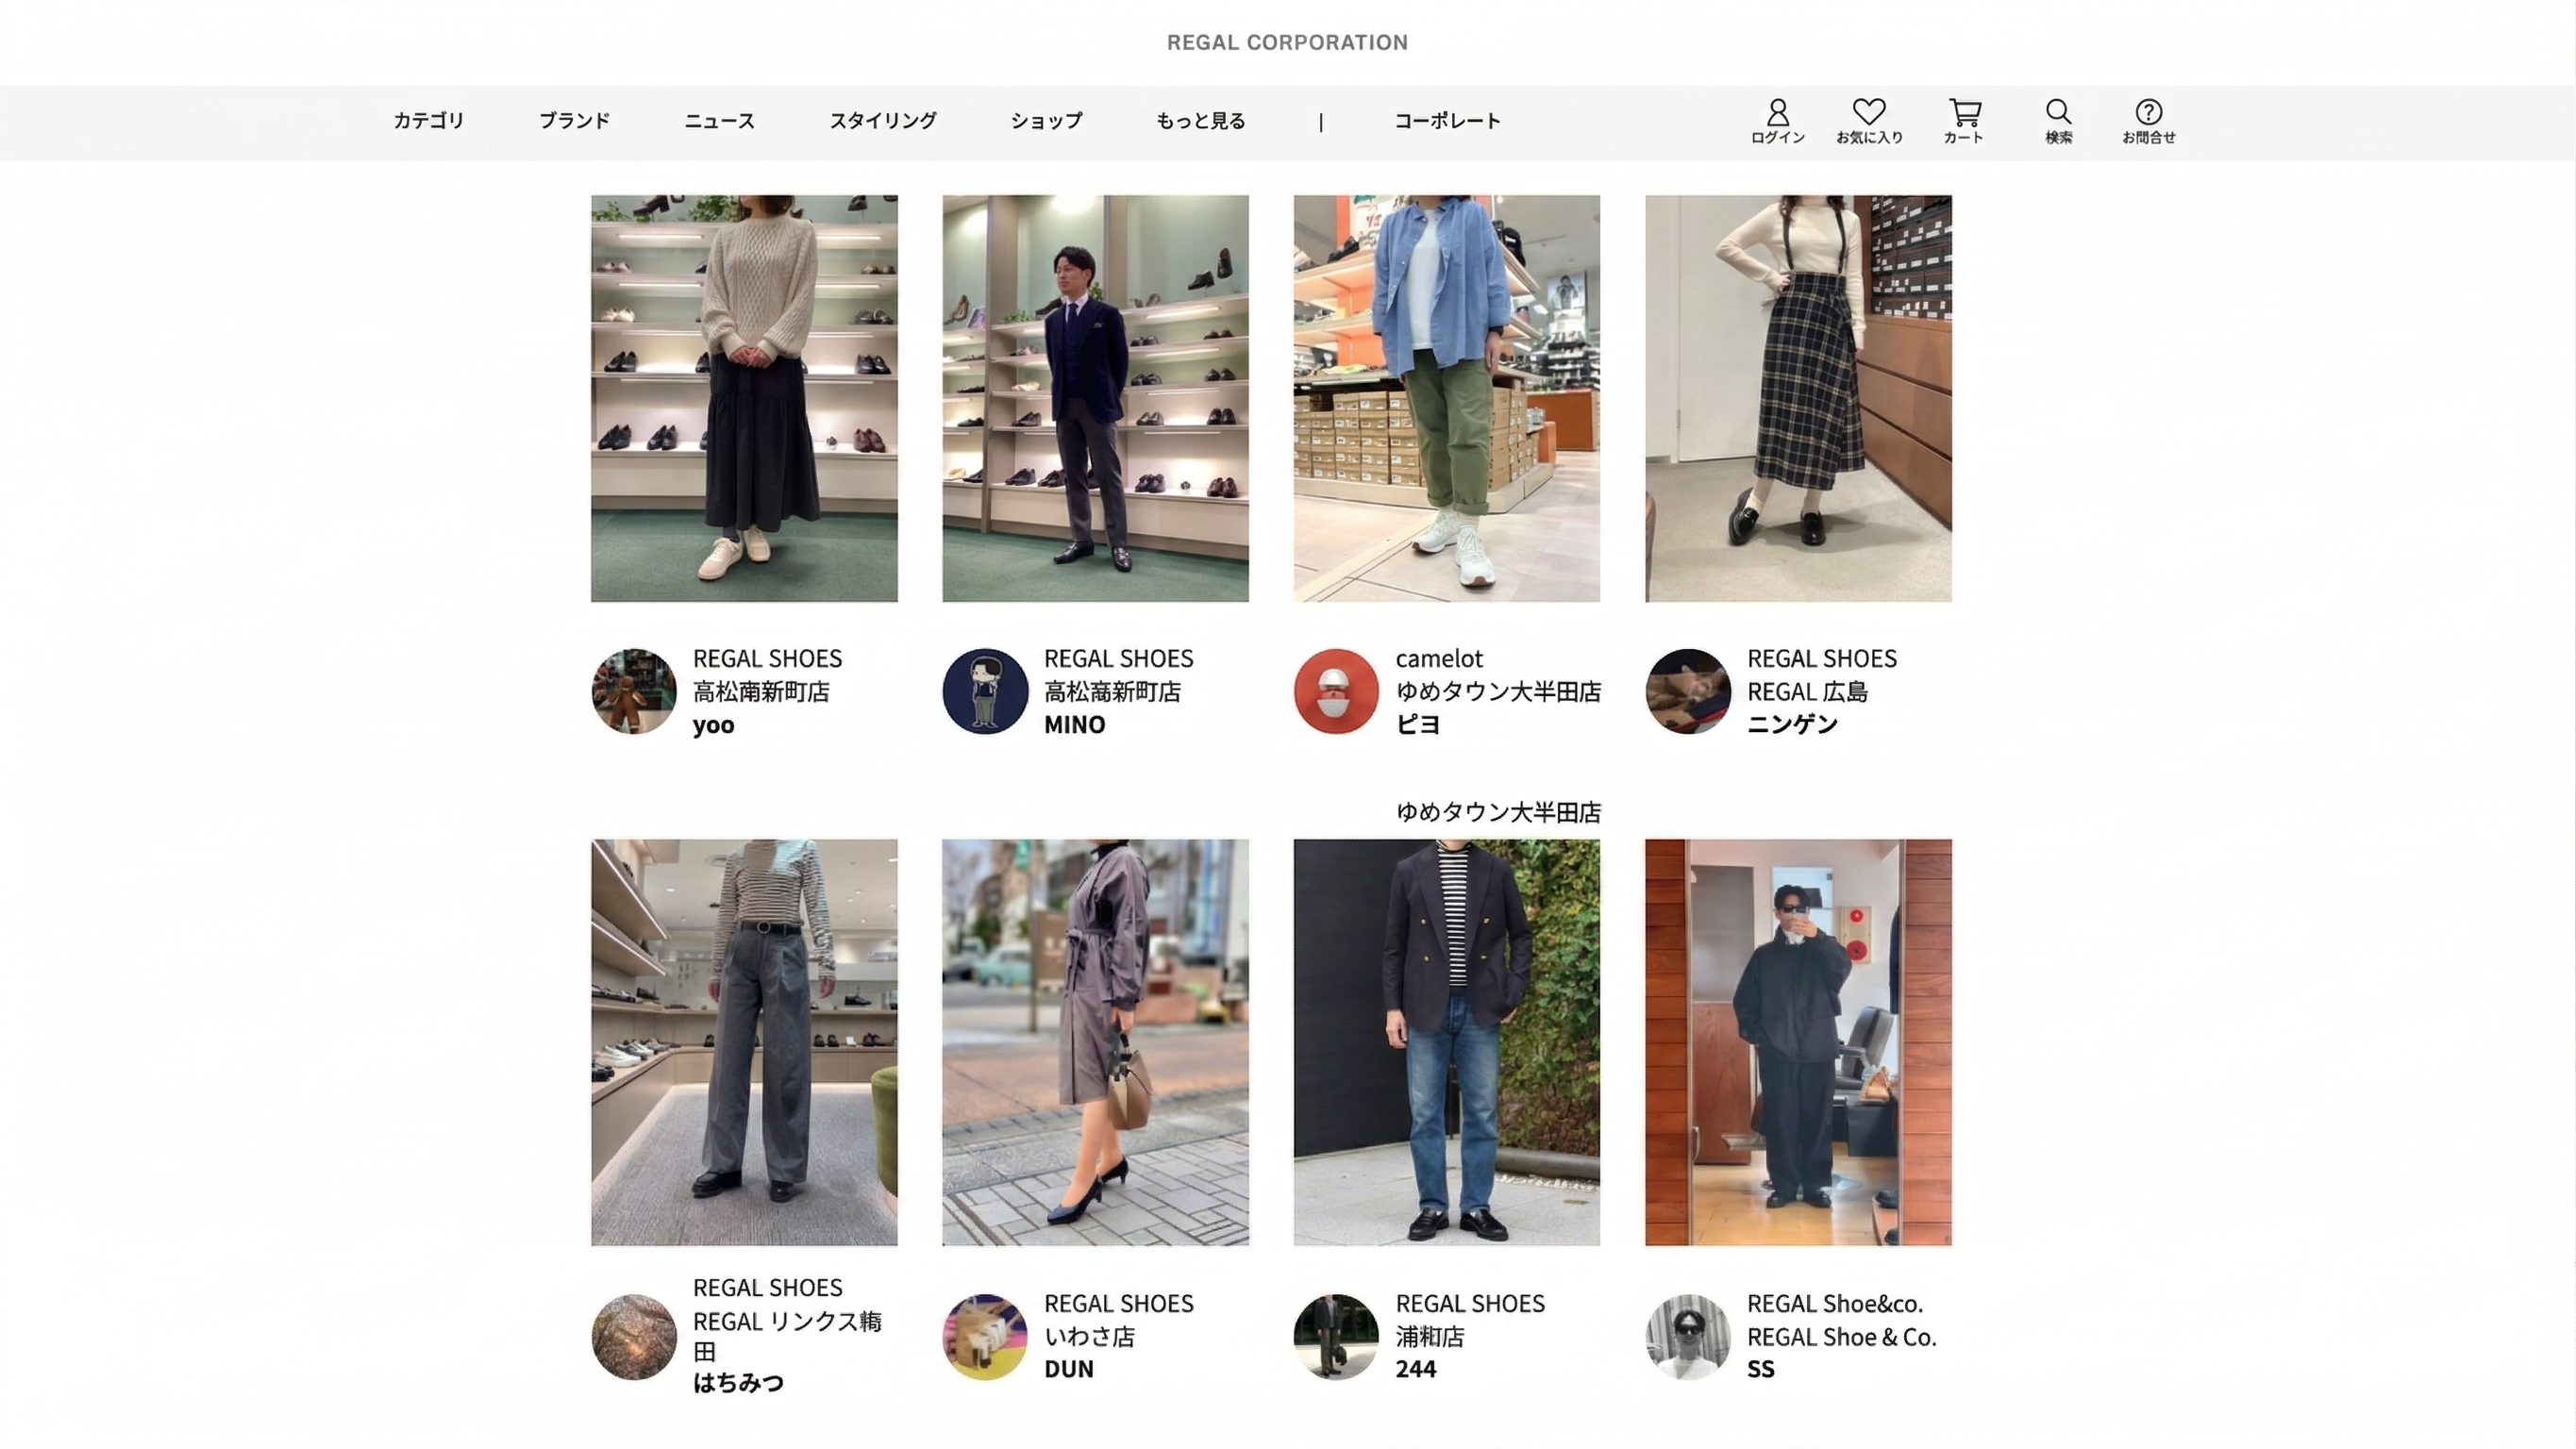Open favorites via the heart icon
The image size is (2576, 1449).
tap(1868, 112)
